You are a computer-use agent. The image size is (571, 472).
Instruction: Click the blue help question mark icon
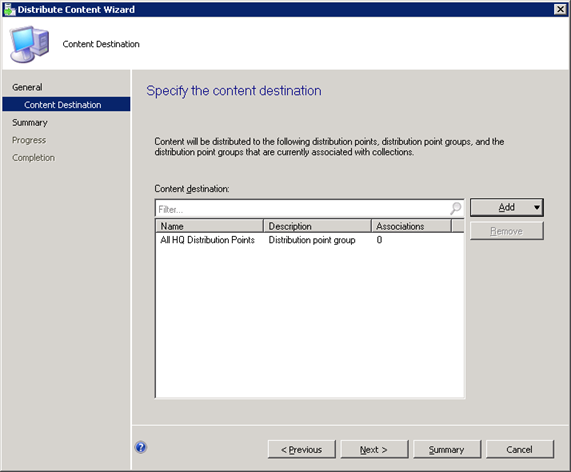141,447
